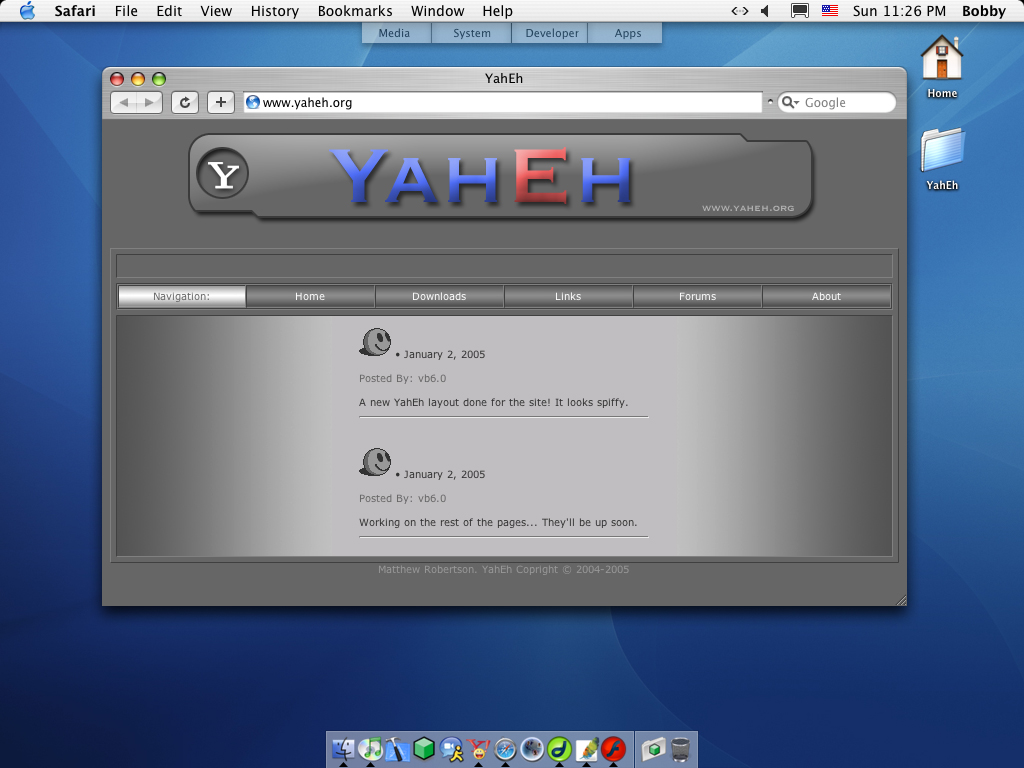Click 'Posted By: vb6.0' under the first post date

402,378
